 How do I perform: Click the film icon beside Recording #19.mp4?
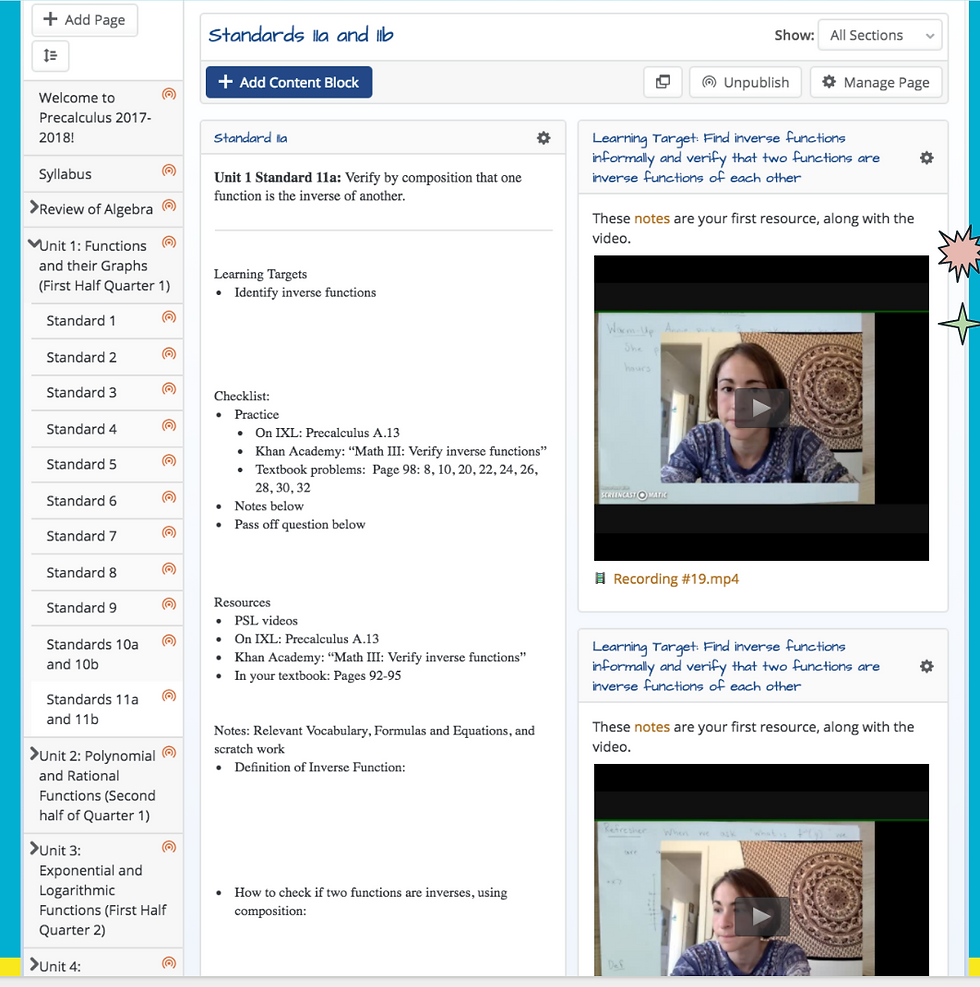click(x=600, y=578)
